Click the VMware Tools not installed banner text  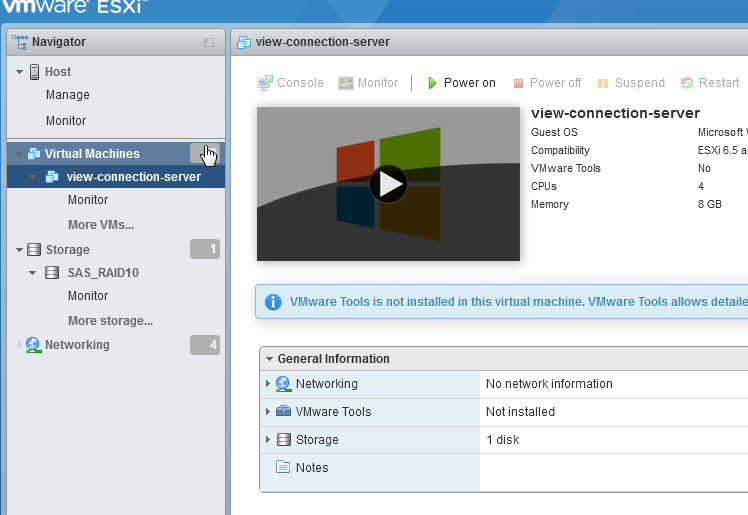coord(519,302)
